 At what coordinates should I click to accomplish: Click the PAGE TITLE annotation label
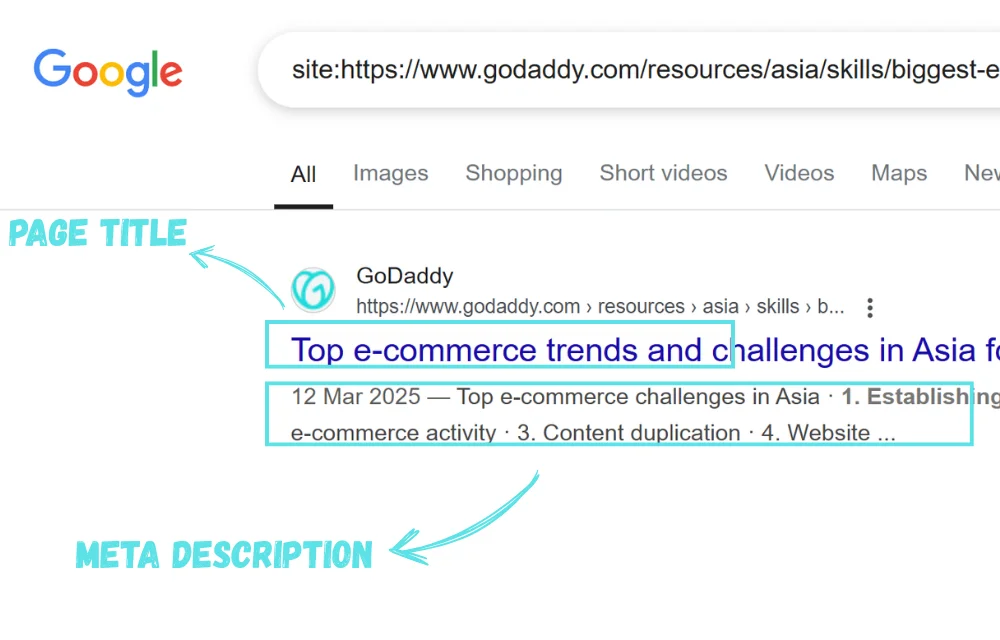coord(97,233)
